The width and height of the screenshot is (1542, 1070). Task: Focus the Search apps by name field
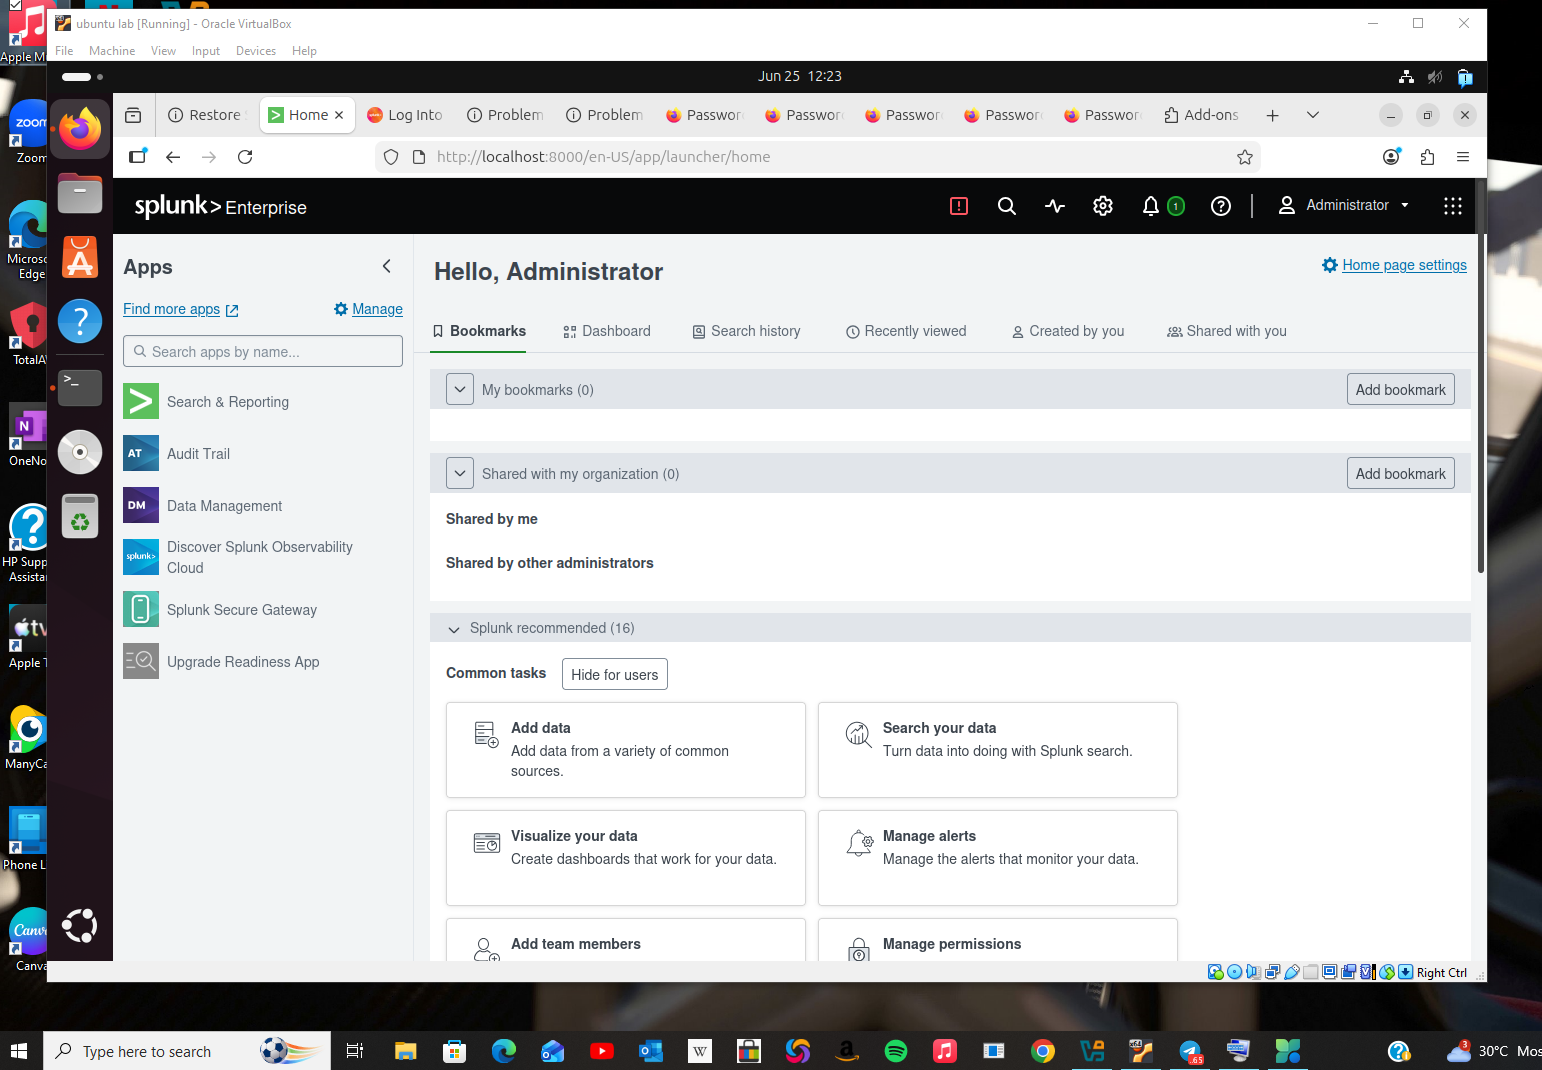pyautogui.click(x=263, y=351)
